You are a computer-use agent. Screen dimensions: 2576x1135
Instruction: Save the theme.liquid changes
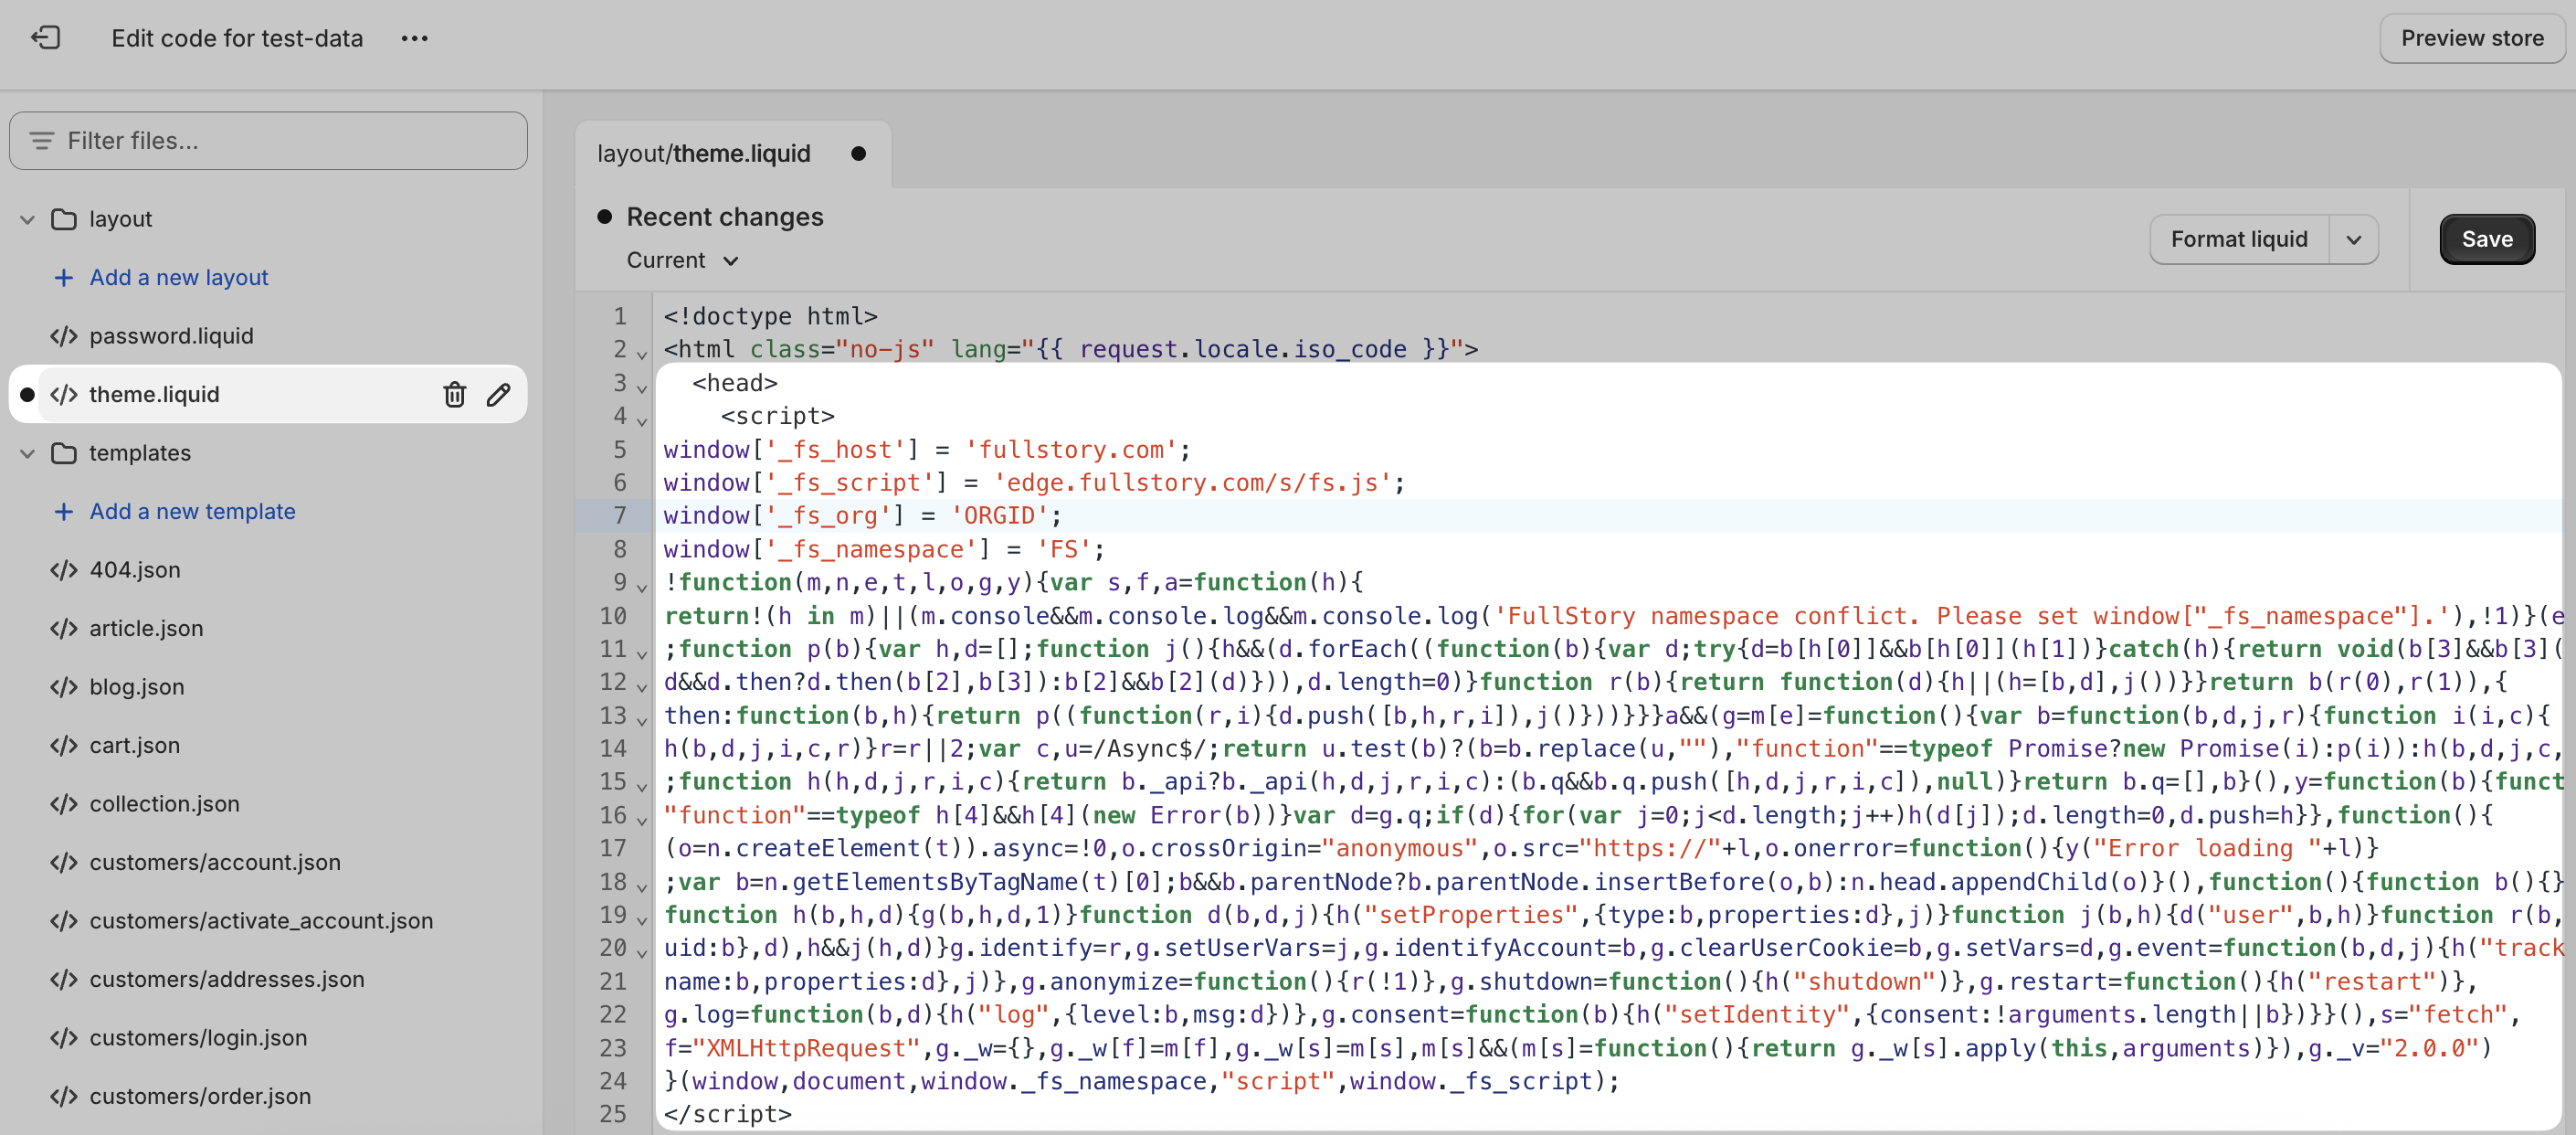click(x=2486, y=240)
